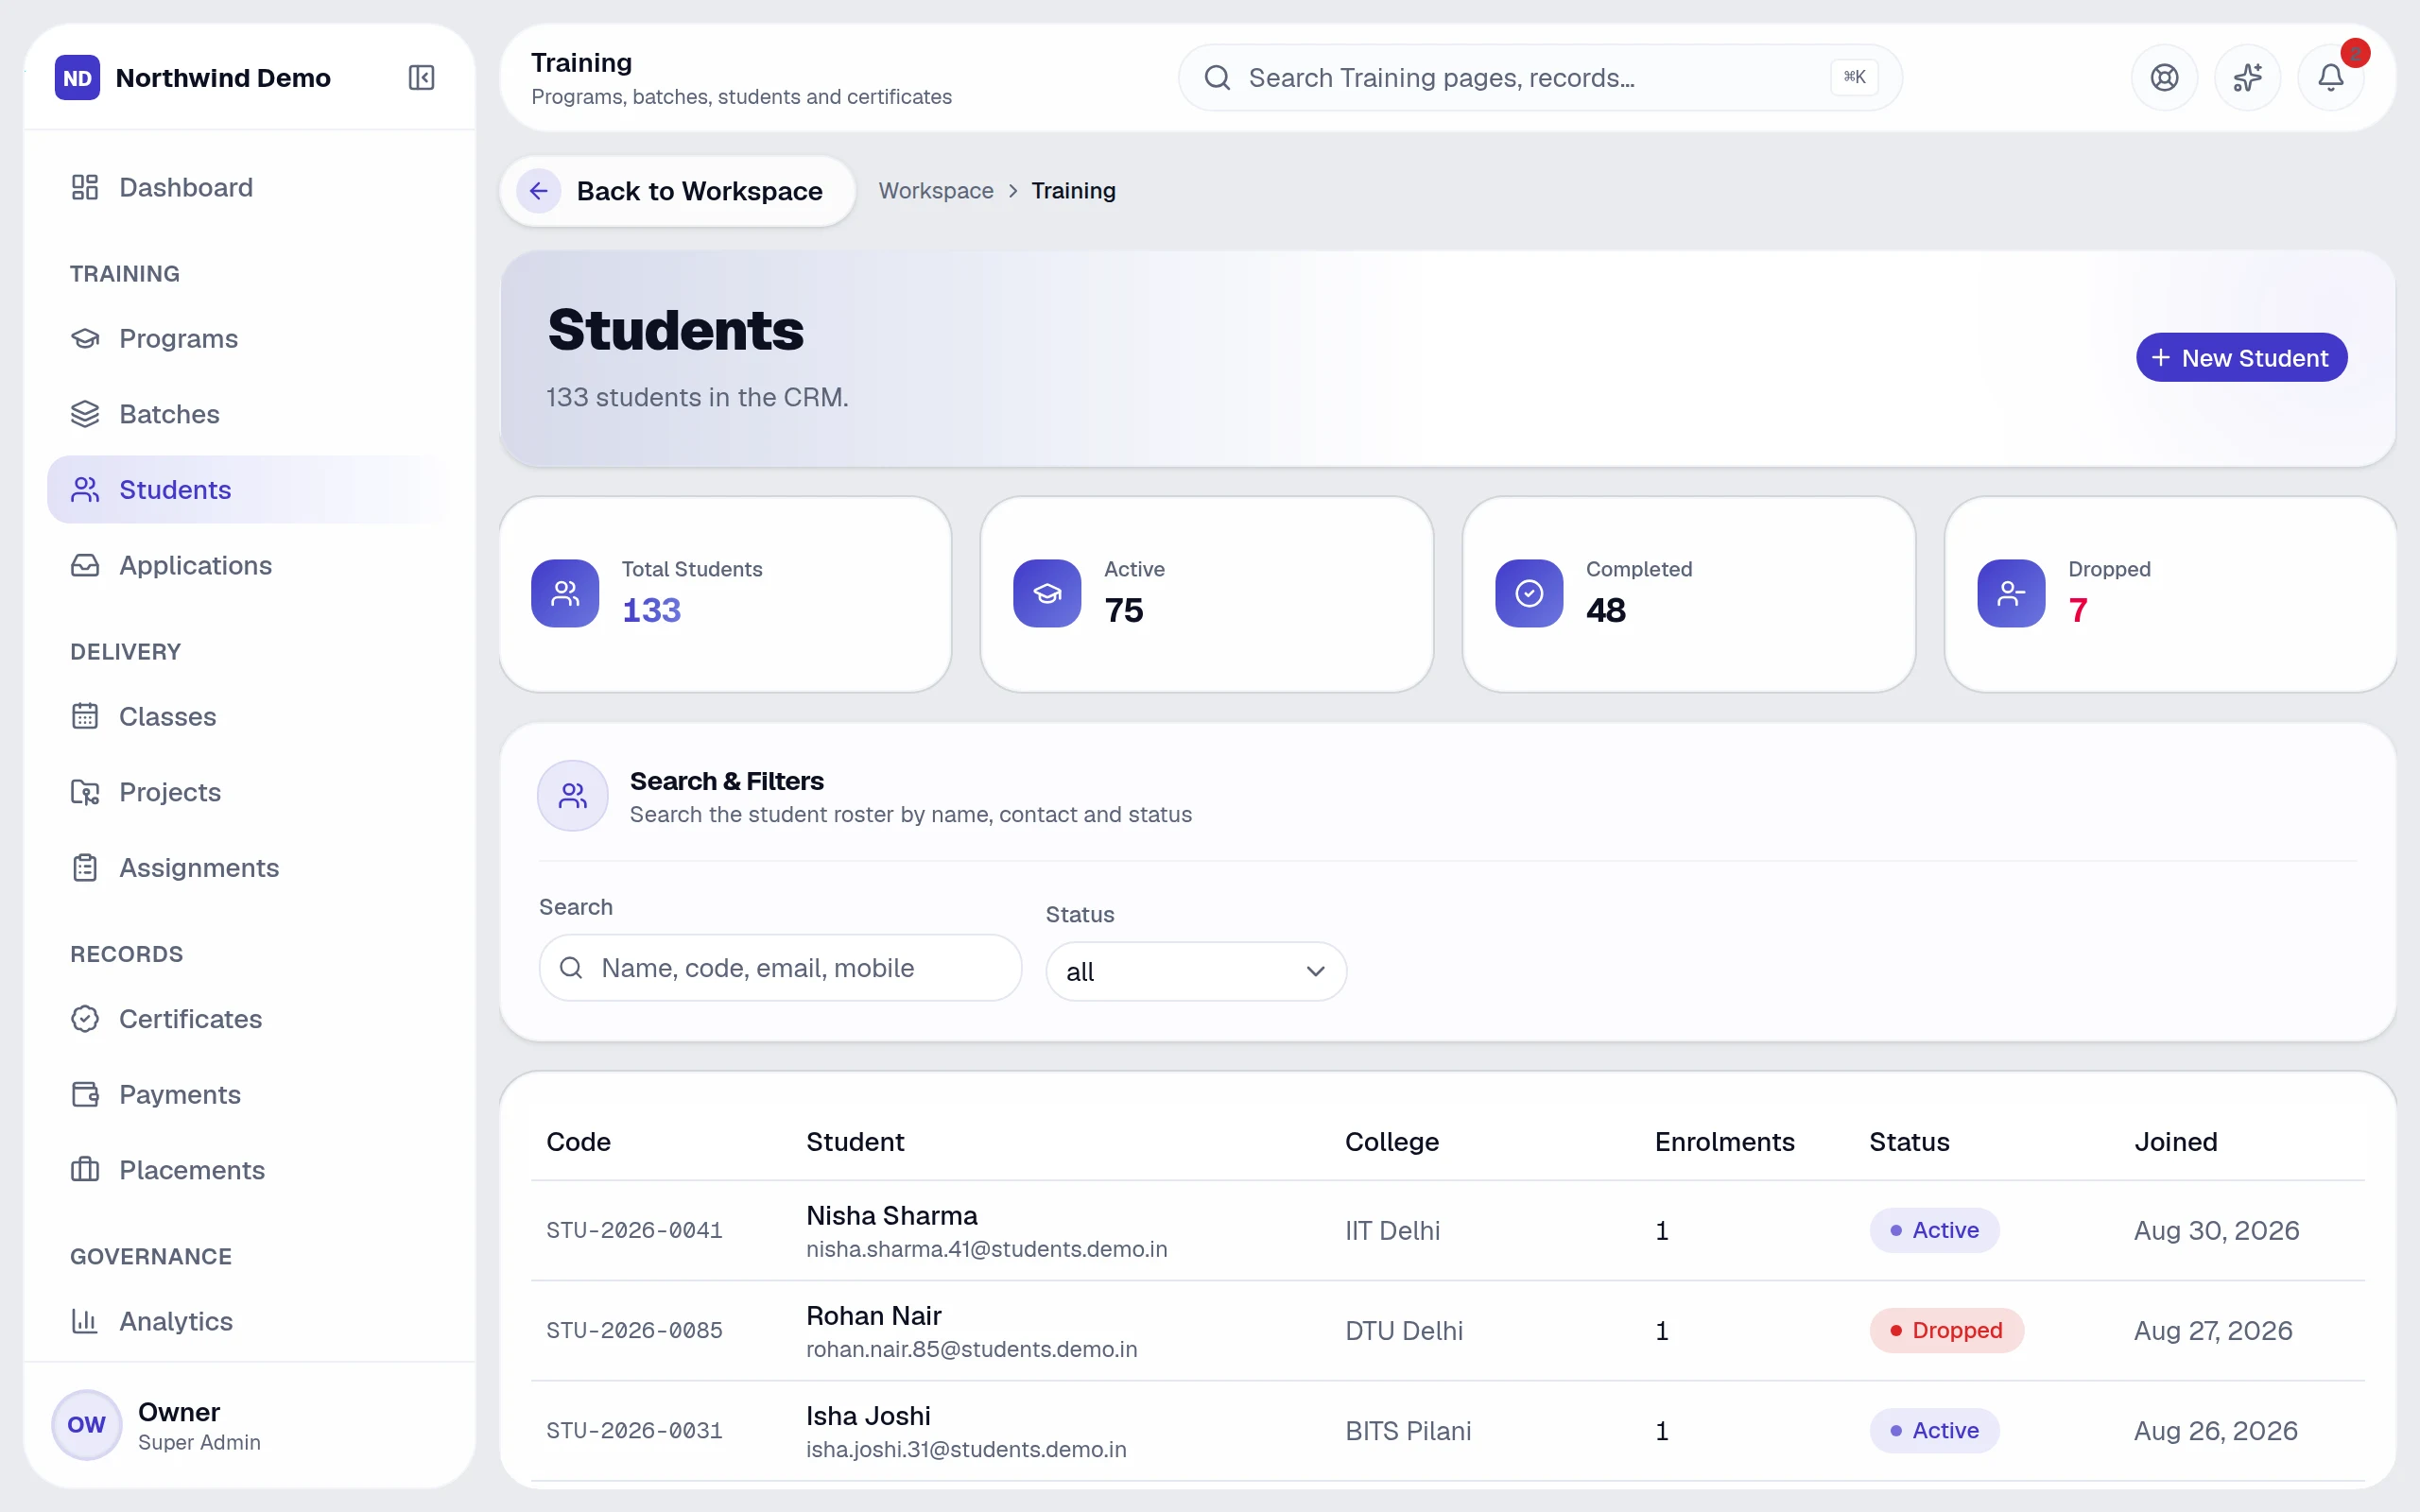The height and width of the screenshot is (1512, 2420).
Task: Click the New Student button
Action: point(2241,357)
